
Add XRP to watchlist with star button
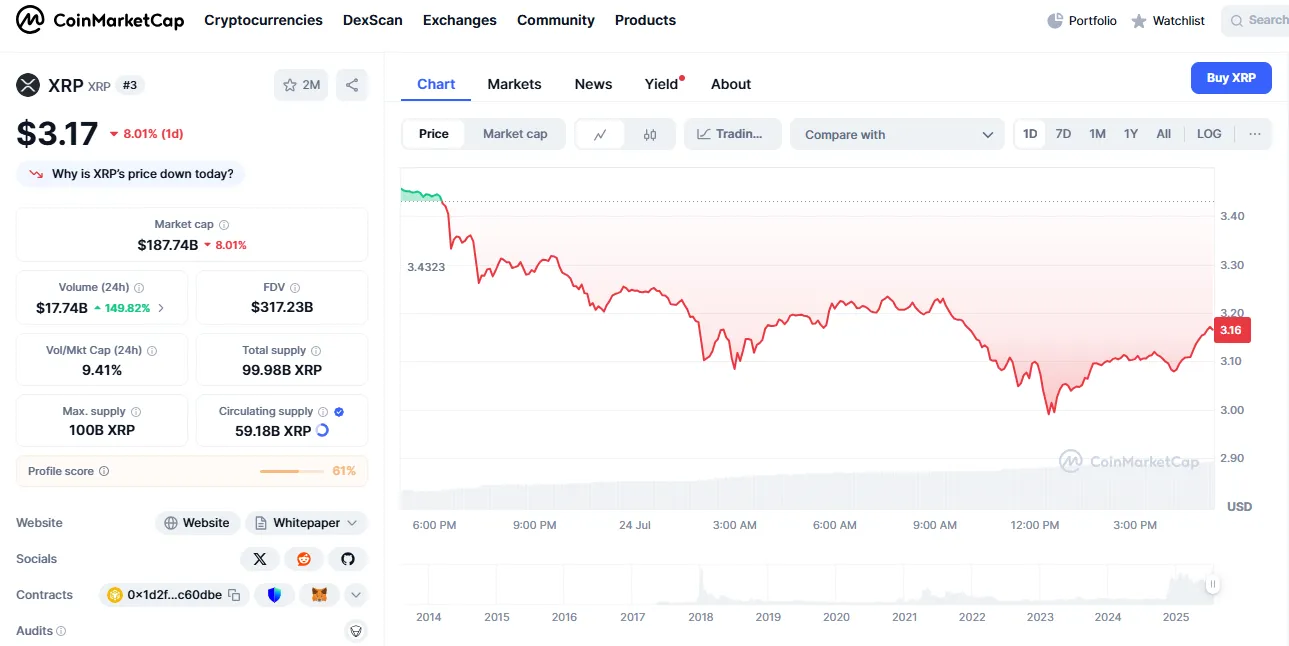[301, 85]
